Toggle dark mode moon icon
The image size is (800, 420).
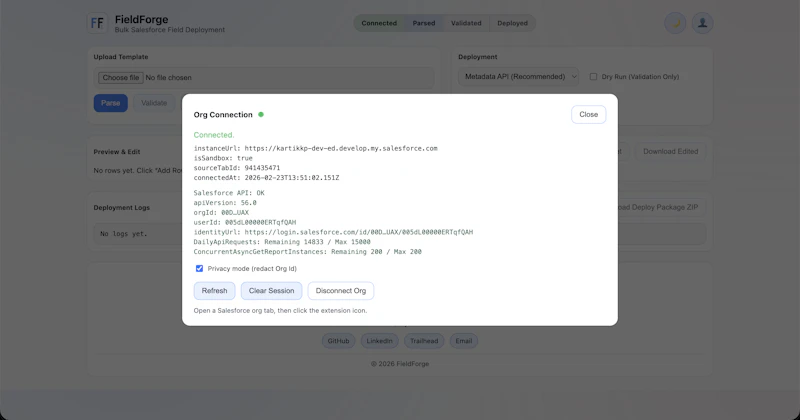[x=675, y=23]
